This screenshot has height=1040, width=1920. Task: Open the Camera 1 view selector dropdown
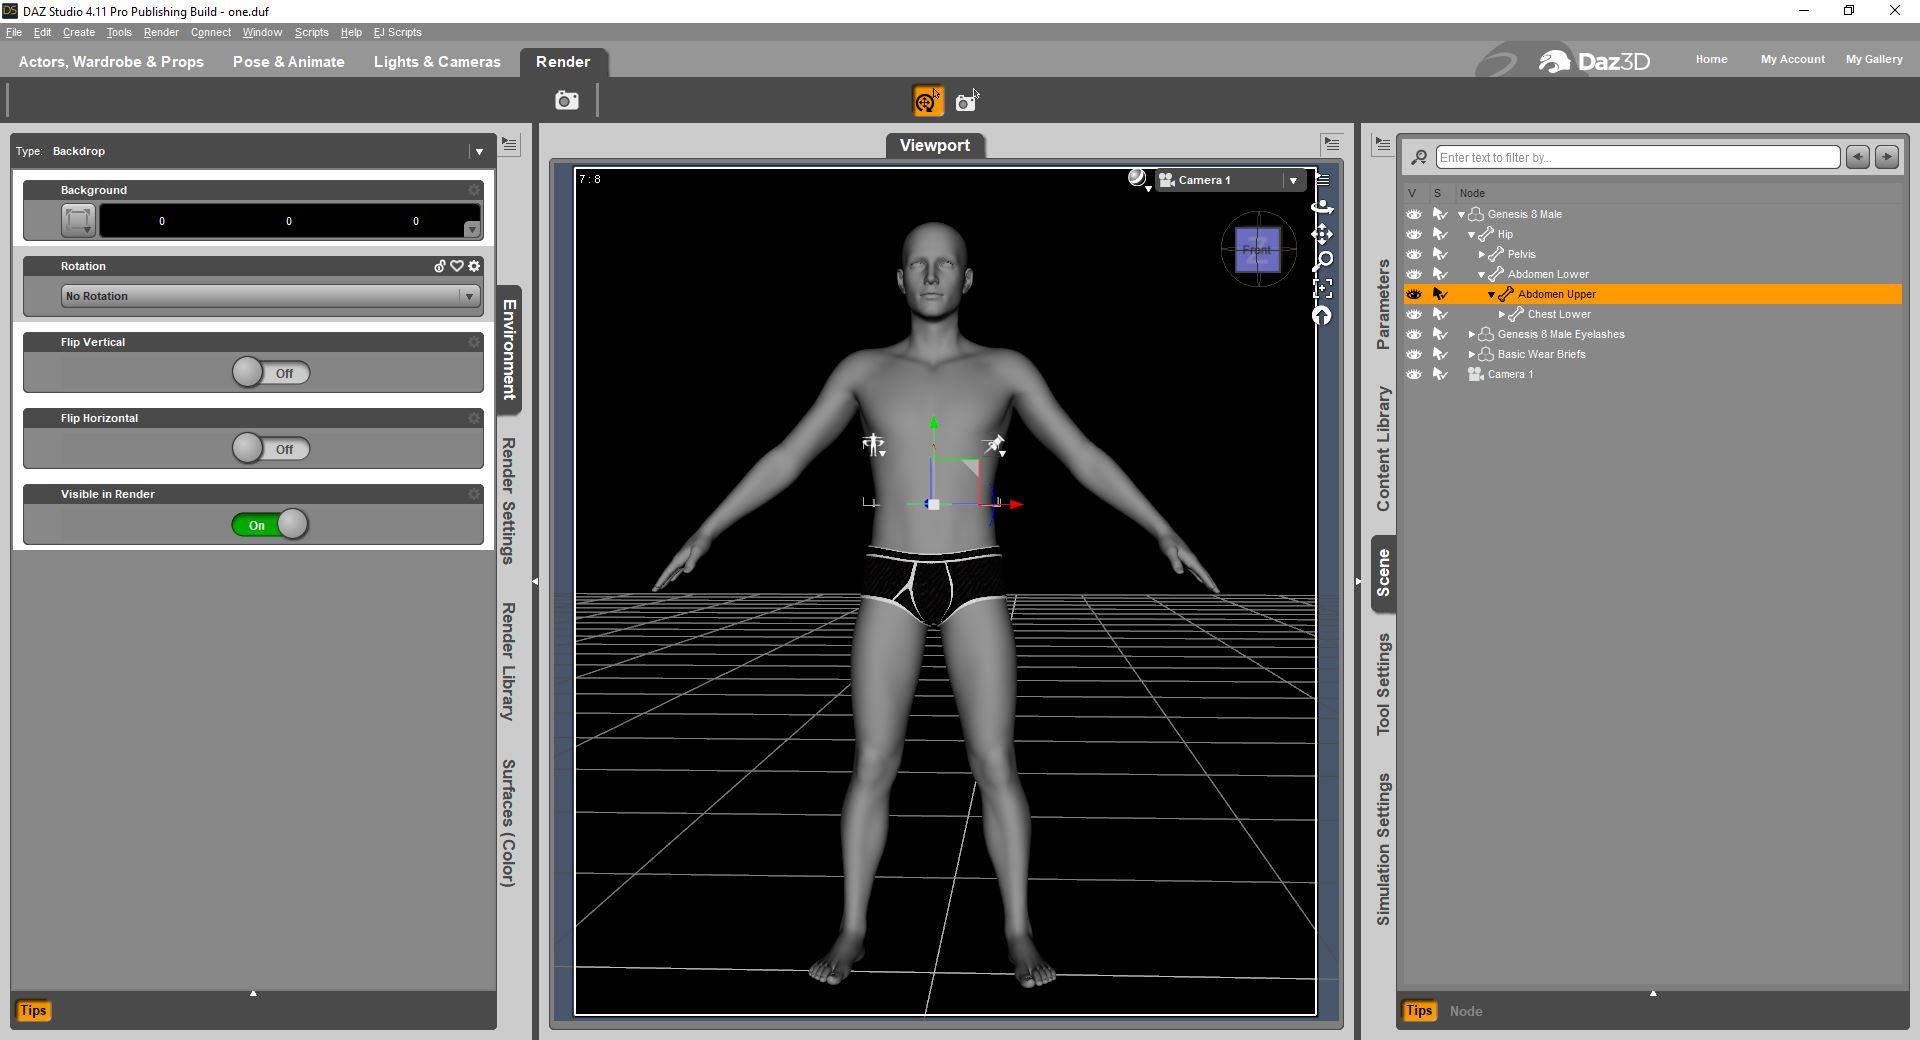(1230, 180)
